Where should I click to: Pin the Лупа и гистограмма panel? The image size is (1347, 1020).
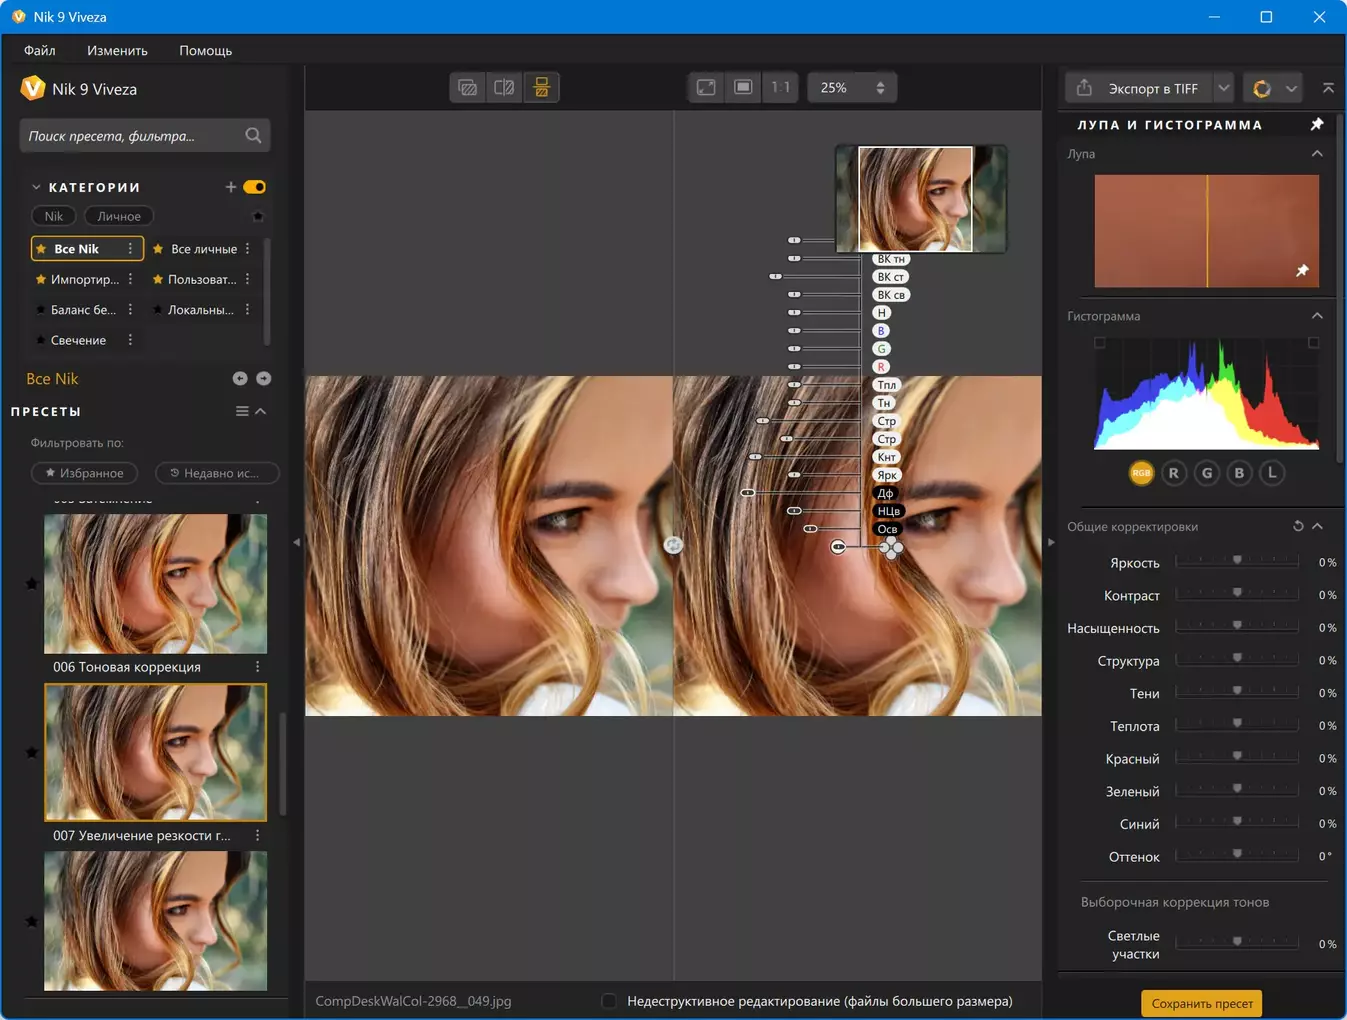1316,125
